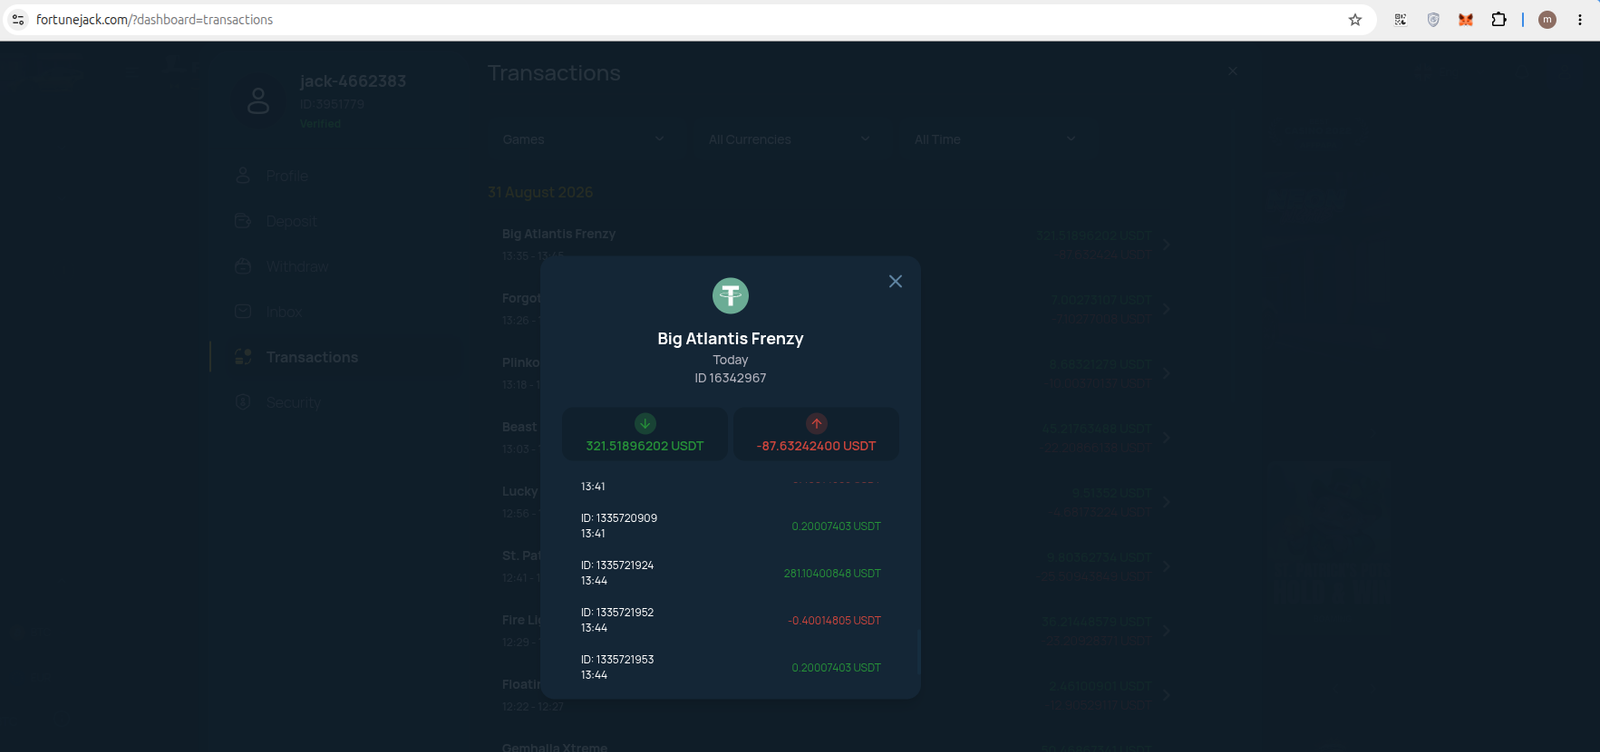Screen dimensions: 1600x752
Task: Click the Withdraw icon in sidebar
Action: (x=243, y=266)
